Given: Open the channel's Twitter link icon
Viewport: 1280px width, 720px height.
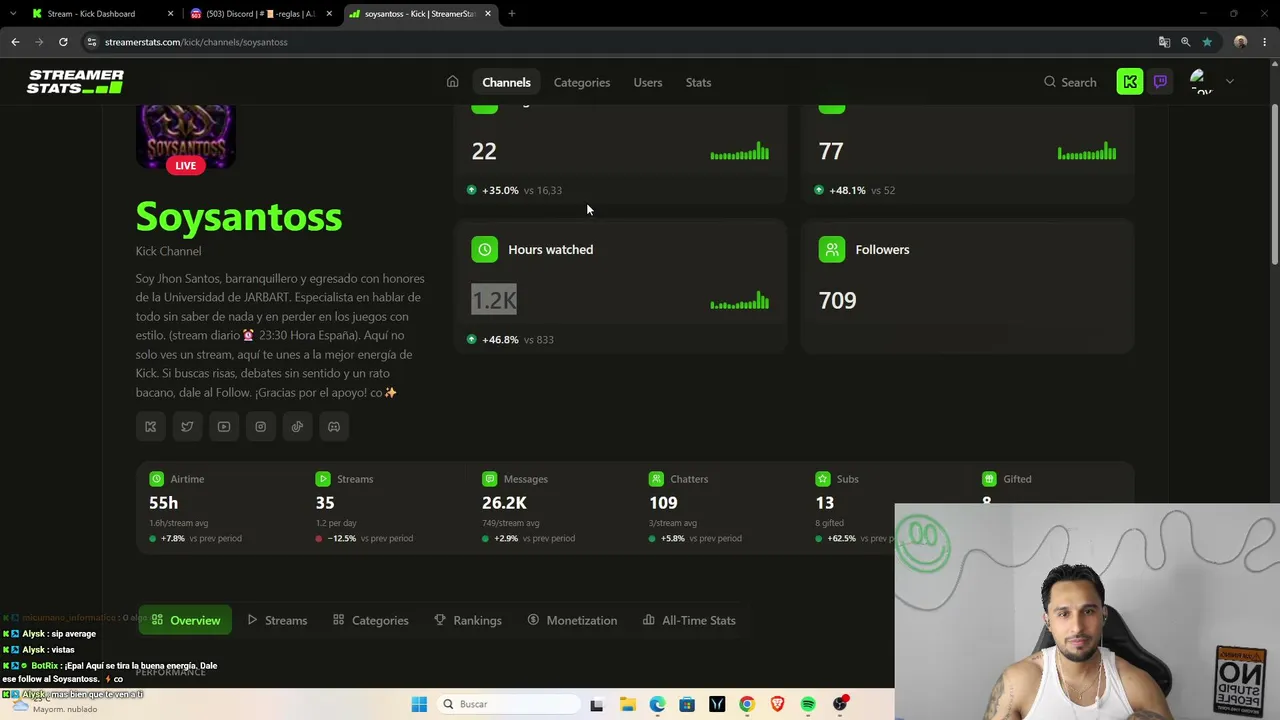Looking at the screenshot, I should [x=187, y=427].
